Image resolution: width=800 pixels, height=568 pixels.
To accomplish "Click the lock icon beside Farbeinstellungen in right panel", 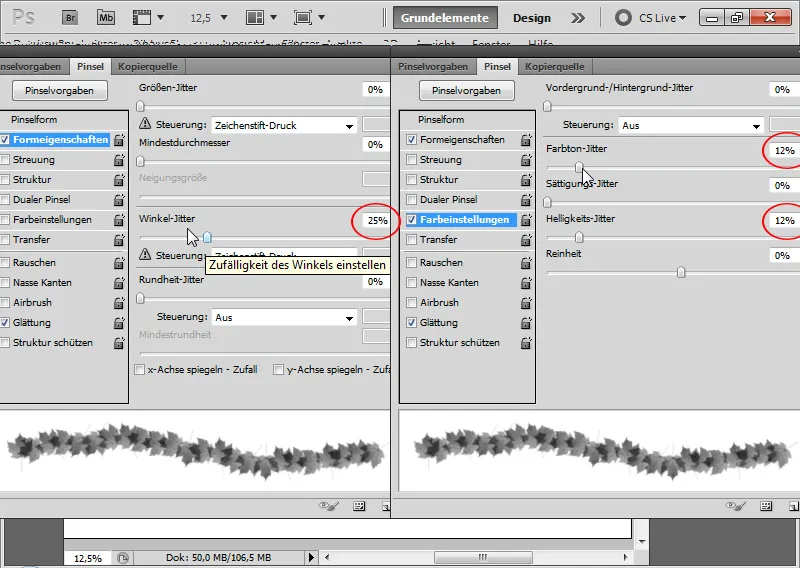I will [526, 219].
